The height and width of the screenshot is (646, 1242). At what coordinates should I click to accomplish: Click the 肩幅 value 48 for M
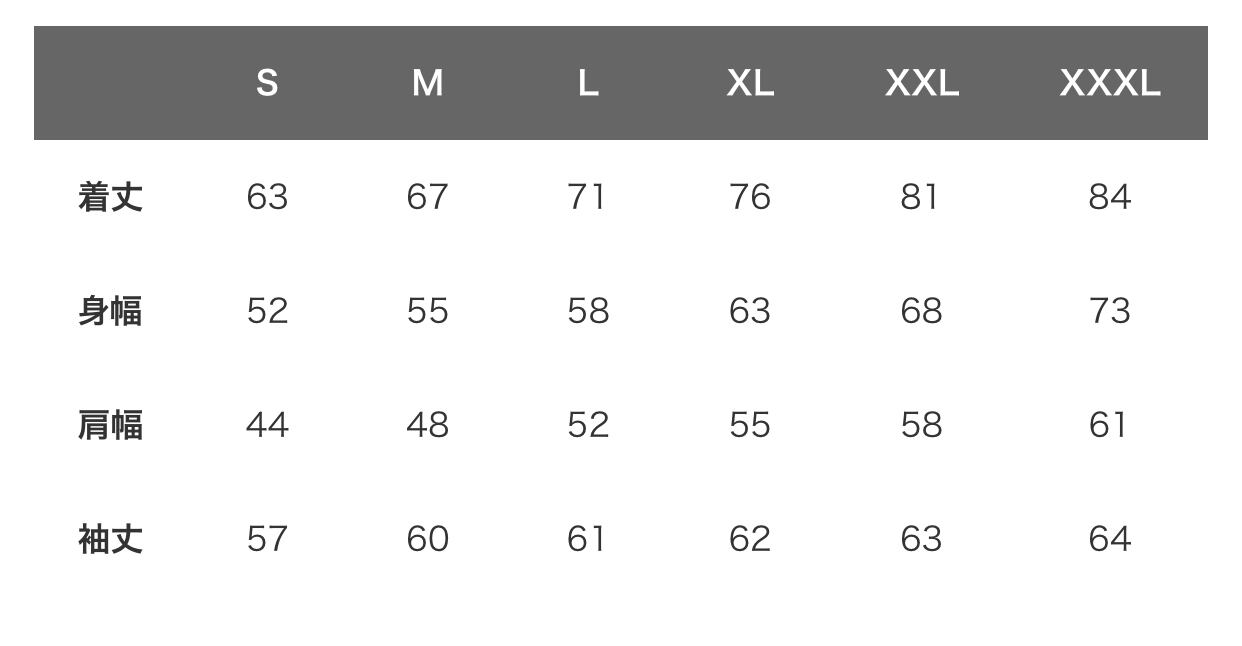pos(427,425)
